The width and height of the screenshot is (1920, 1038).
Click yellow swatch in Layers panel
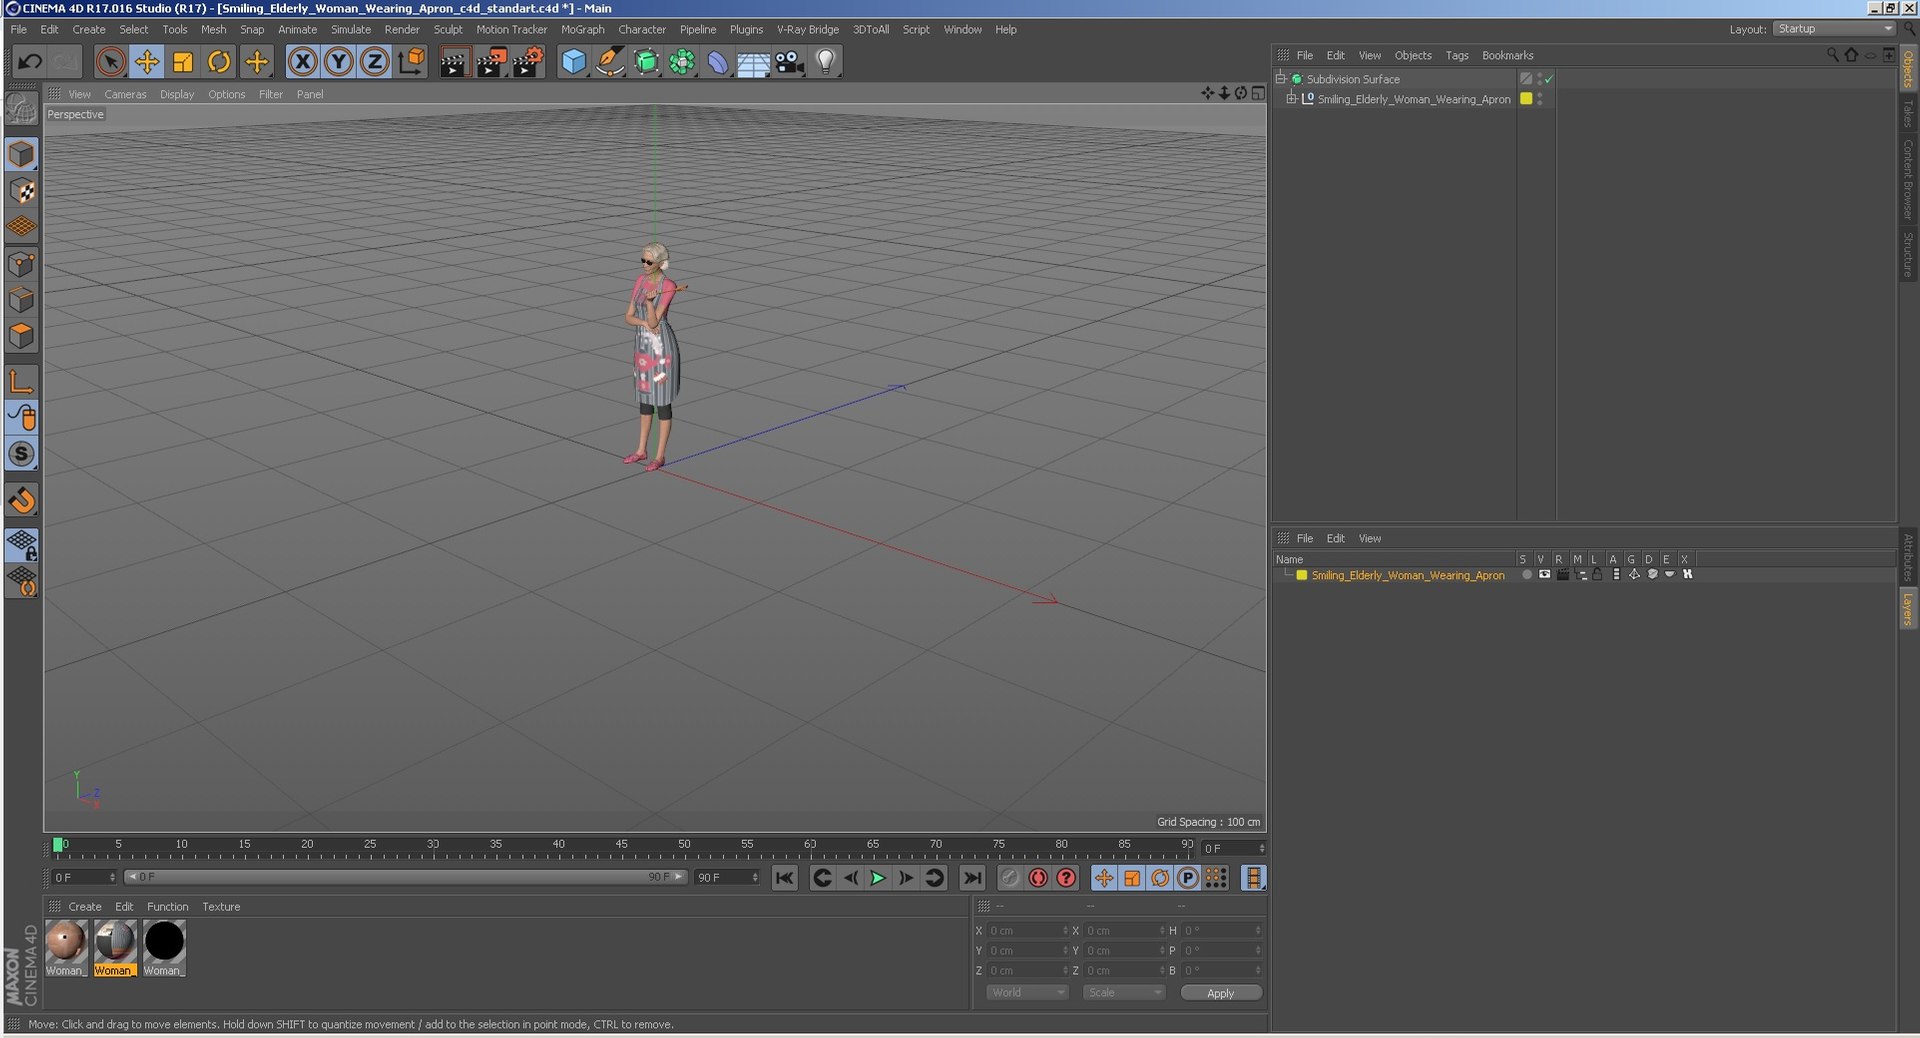(x=1301, y=575)
